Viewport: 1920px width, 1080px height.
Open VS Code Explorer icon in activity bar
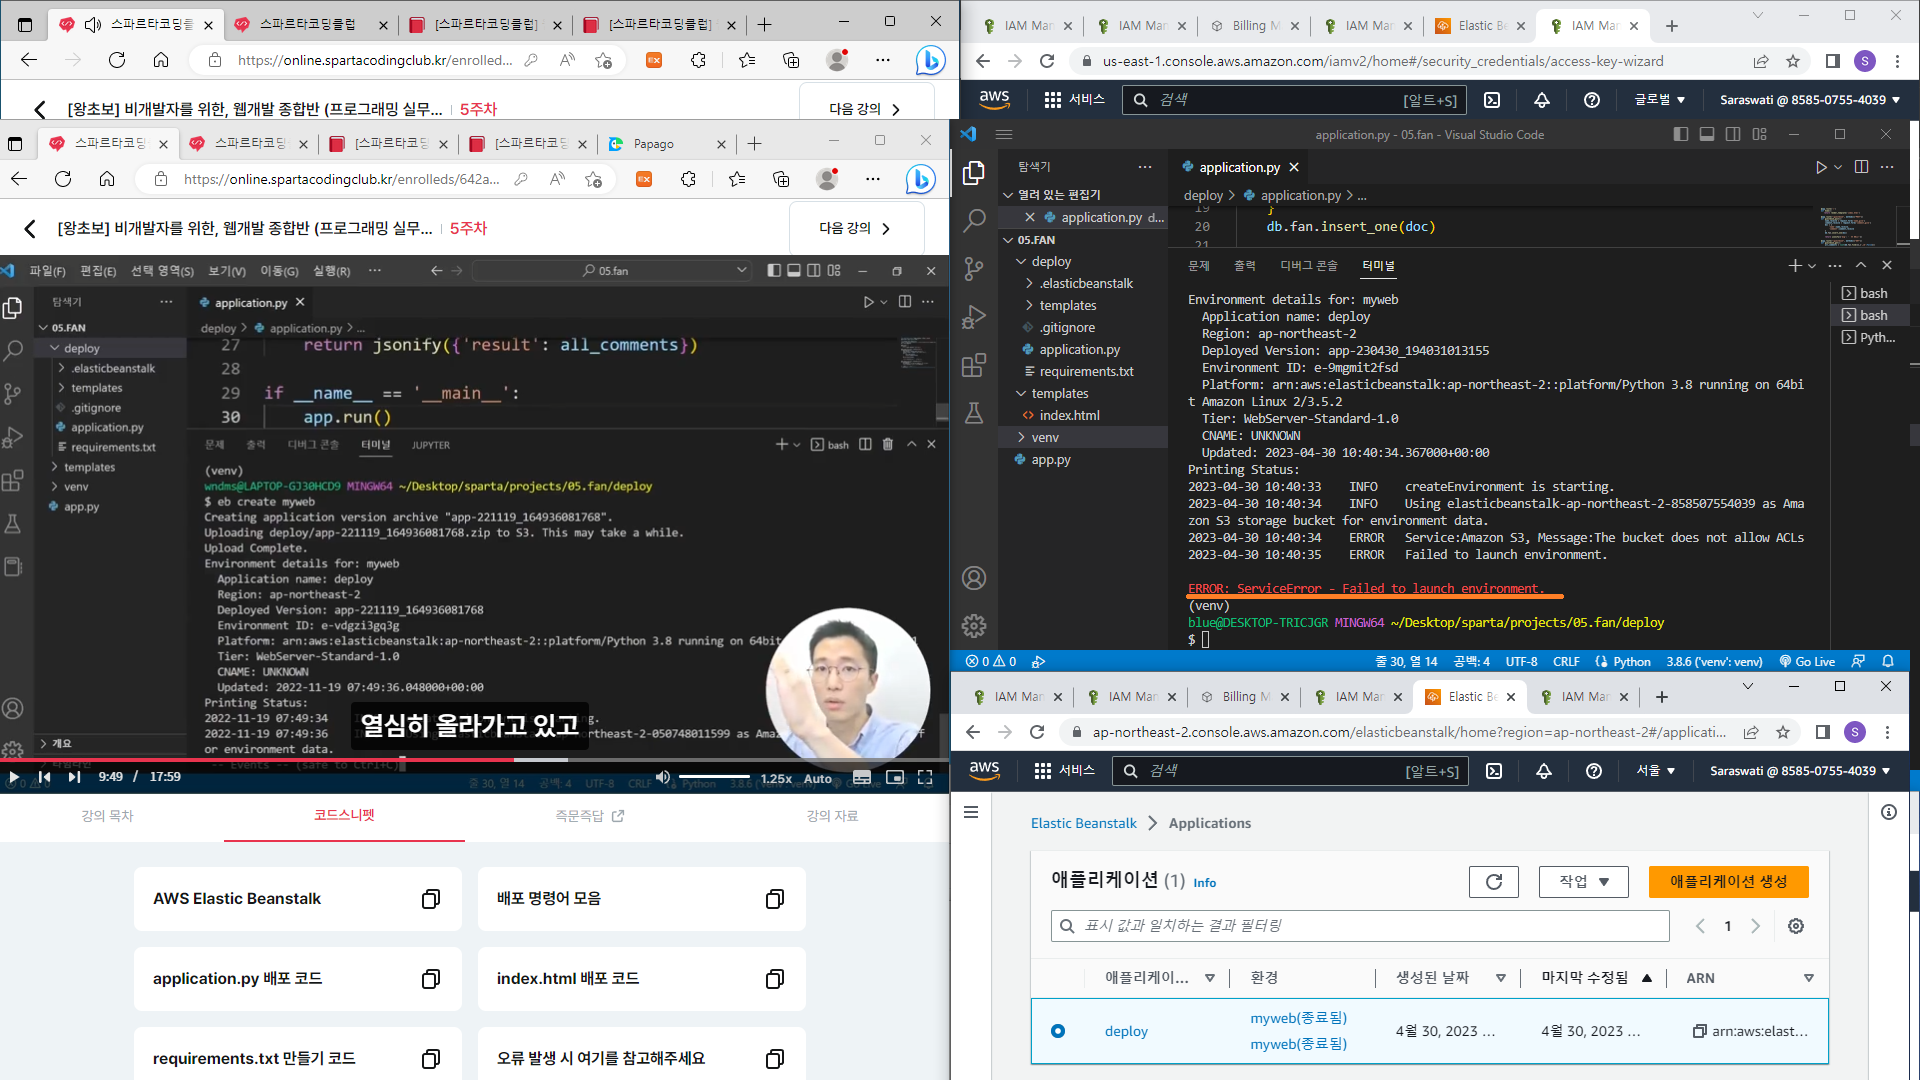pos(973,173)
